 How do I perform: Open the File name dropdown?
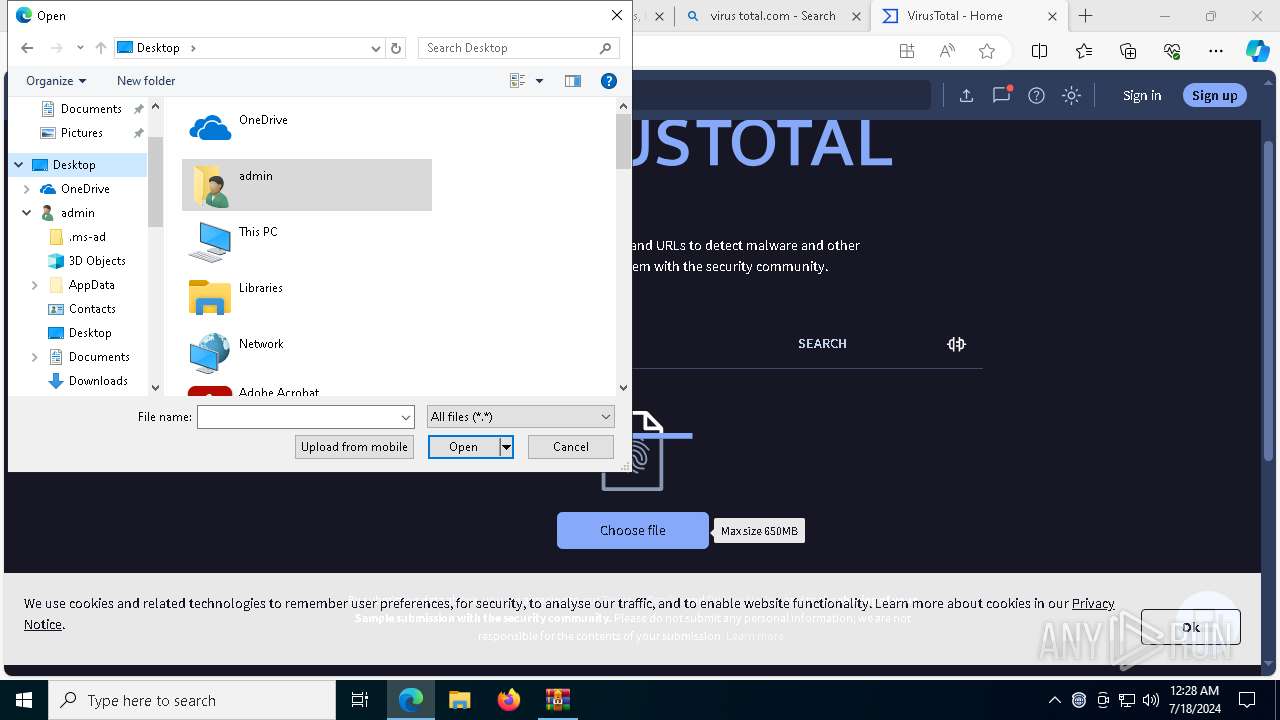click(405, 417)
